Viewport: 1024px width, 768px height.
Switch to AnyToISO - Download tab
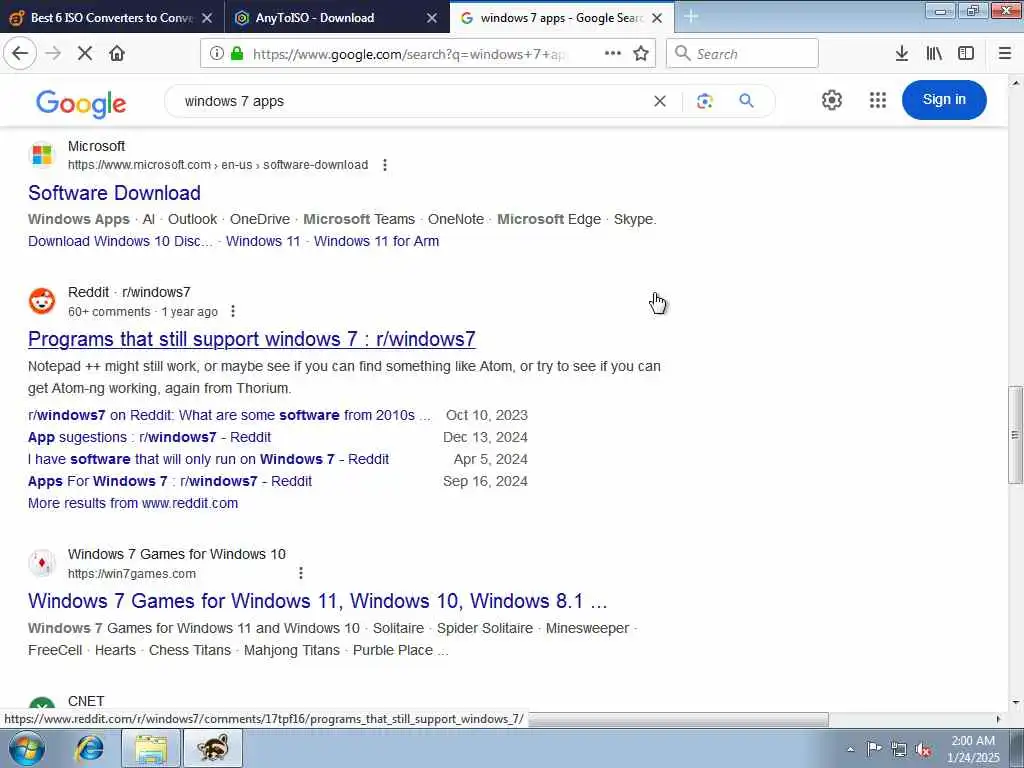point(315,18)
